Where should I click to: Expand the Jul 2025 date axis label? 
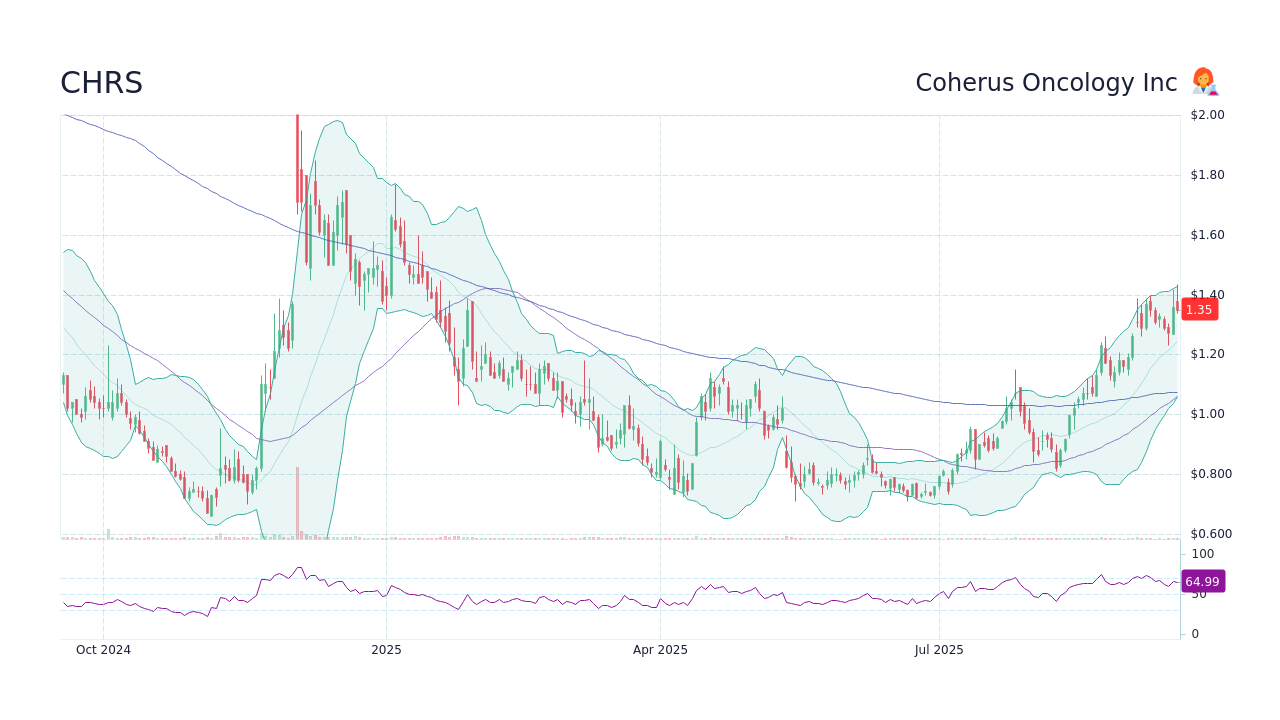938,649
